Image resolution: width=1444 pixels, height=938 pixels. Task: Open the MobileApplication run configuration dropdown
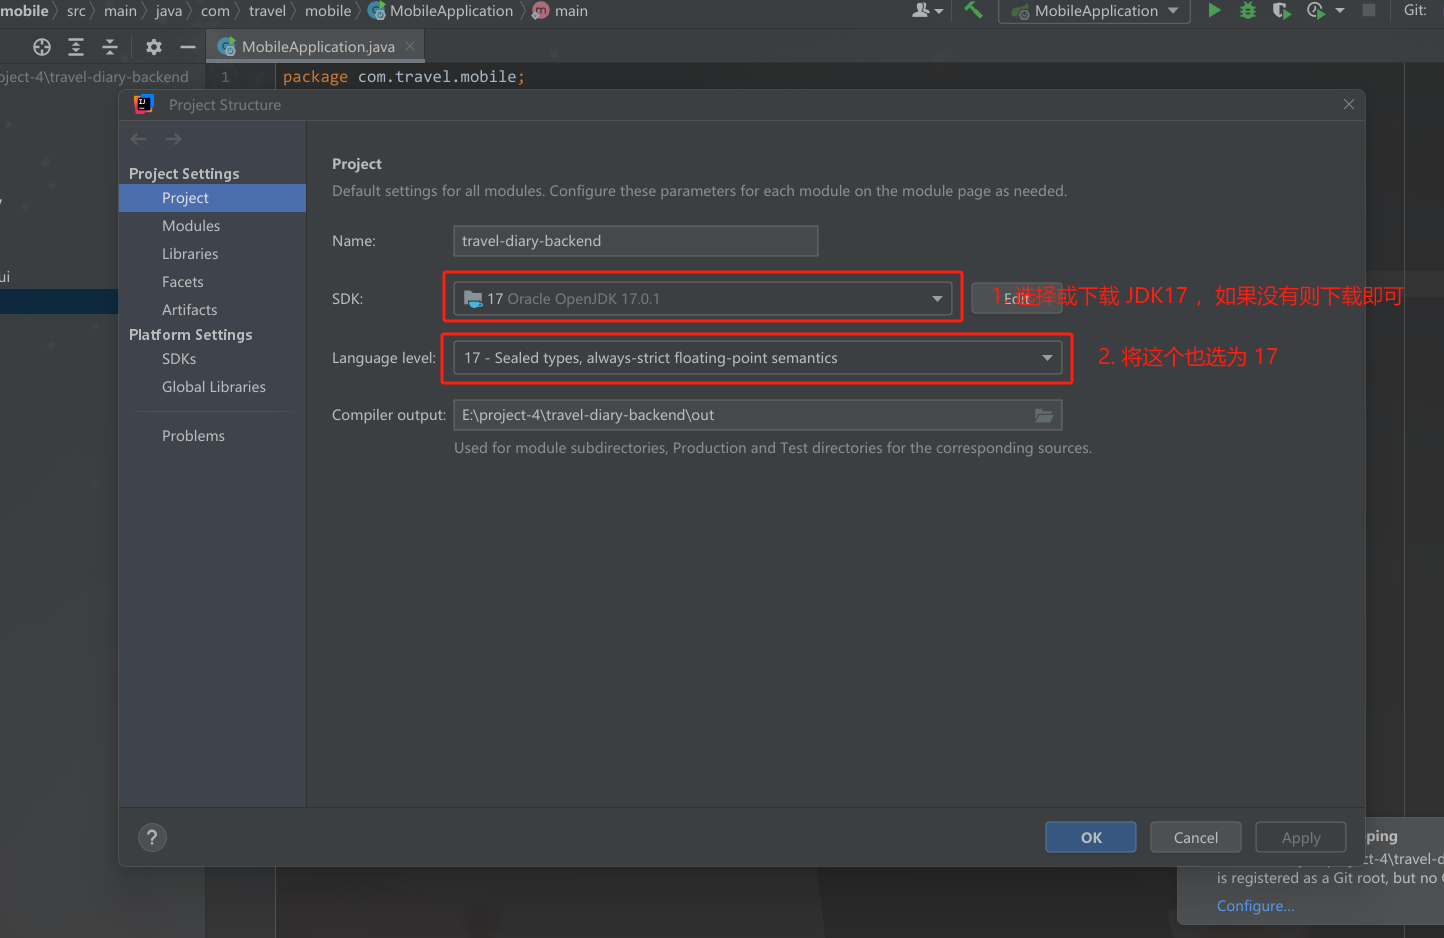pos(1095,11)
